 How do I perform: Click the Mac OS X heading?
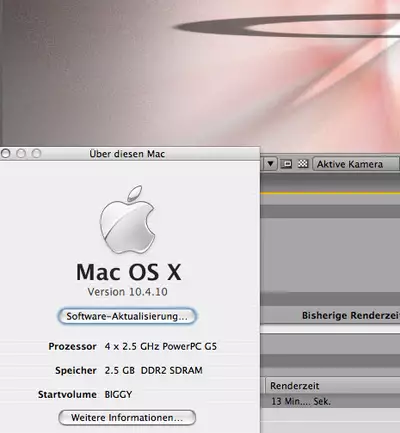129,272
